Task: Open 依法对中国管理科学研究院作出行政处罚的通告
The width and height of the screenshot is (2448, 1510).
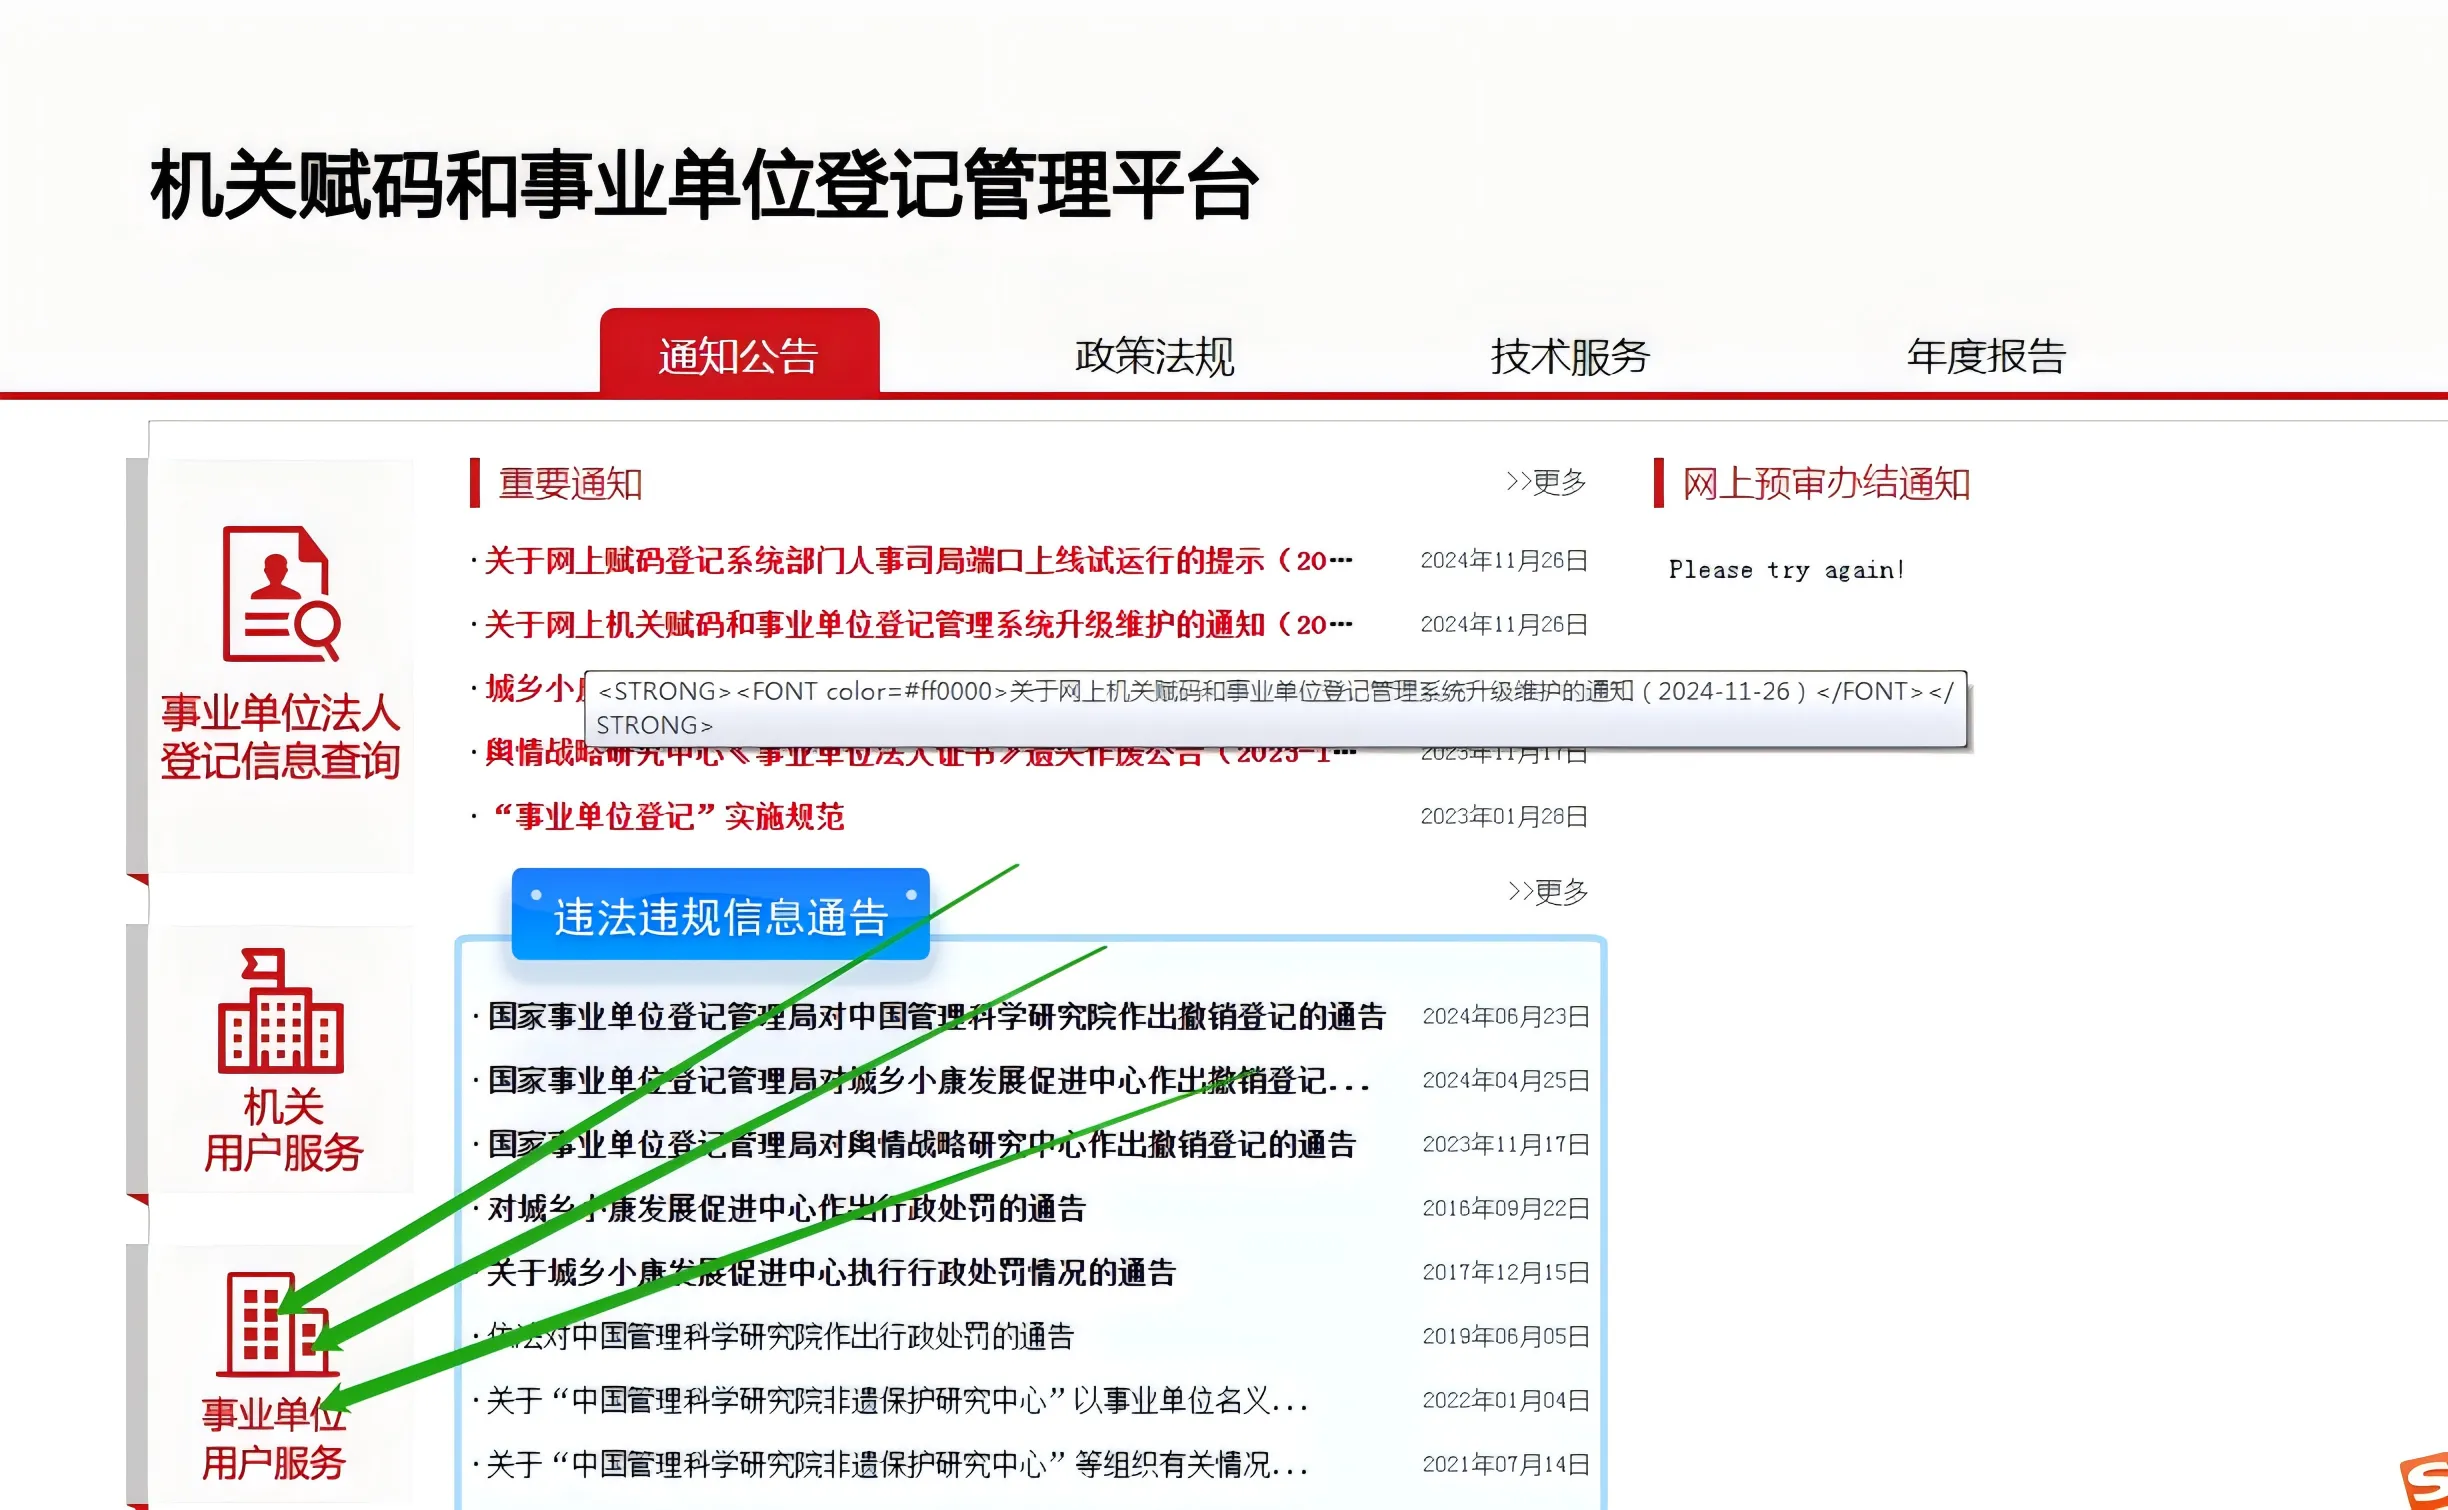Action: 780,1337
